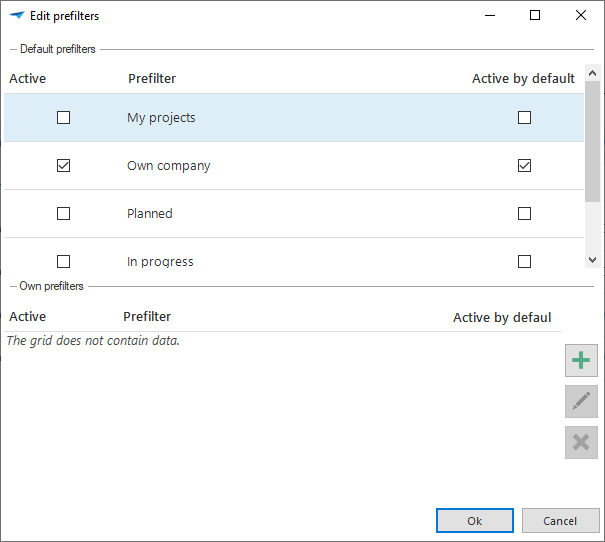
Task: Click the pencil edit prefilter icon
Action: 581,402
